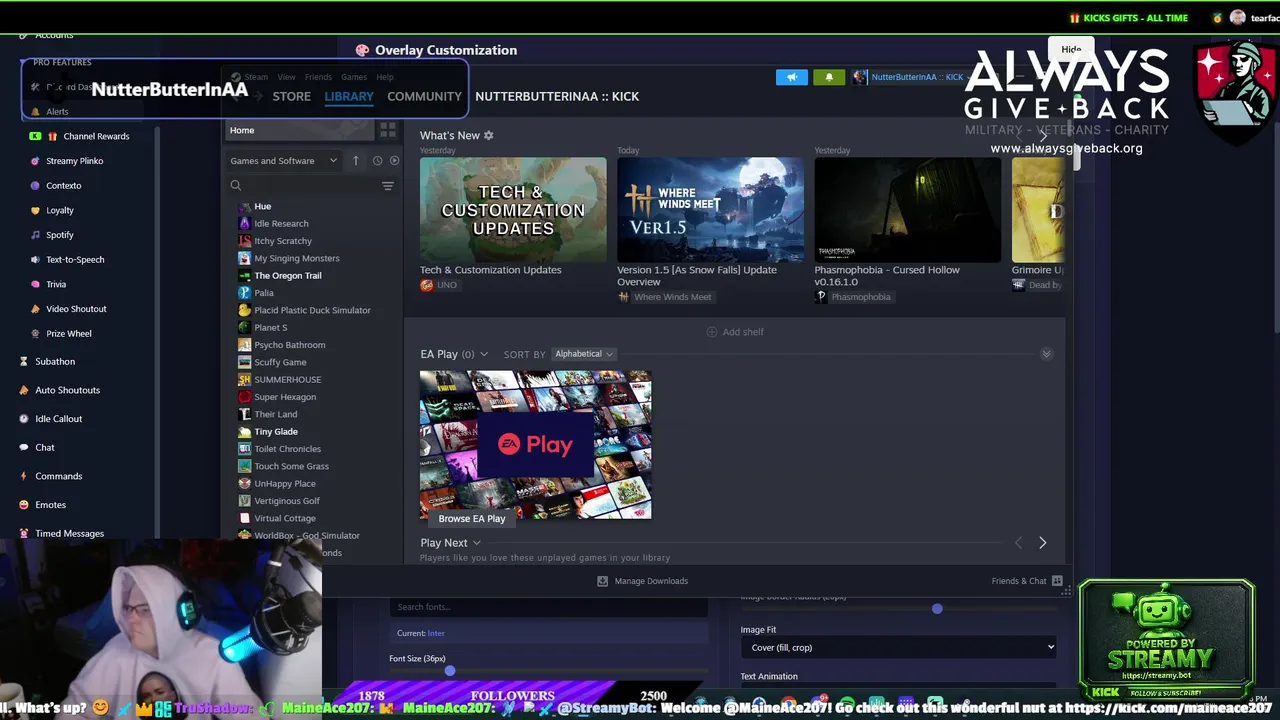Viewport: 1280px width, 720px height.
Task: Open Streamy Plinko in the sidebar
Action: click(x=74, y=161)
